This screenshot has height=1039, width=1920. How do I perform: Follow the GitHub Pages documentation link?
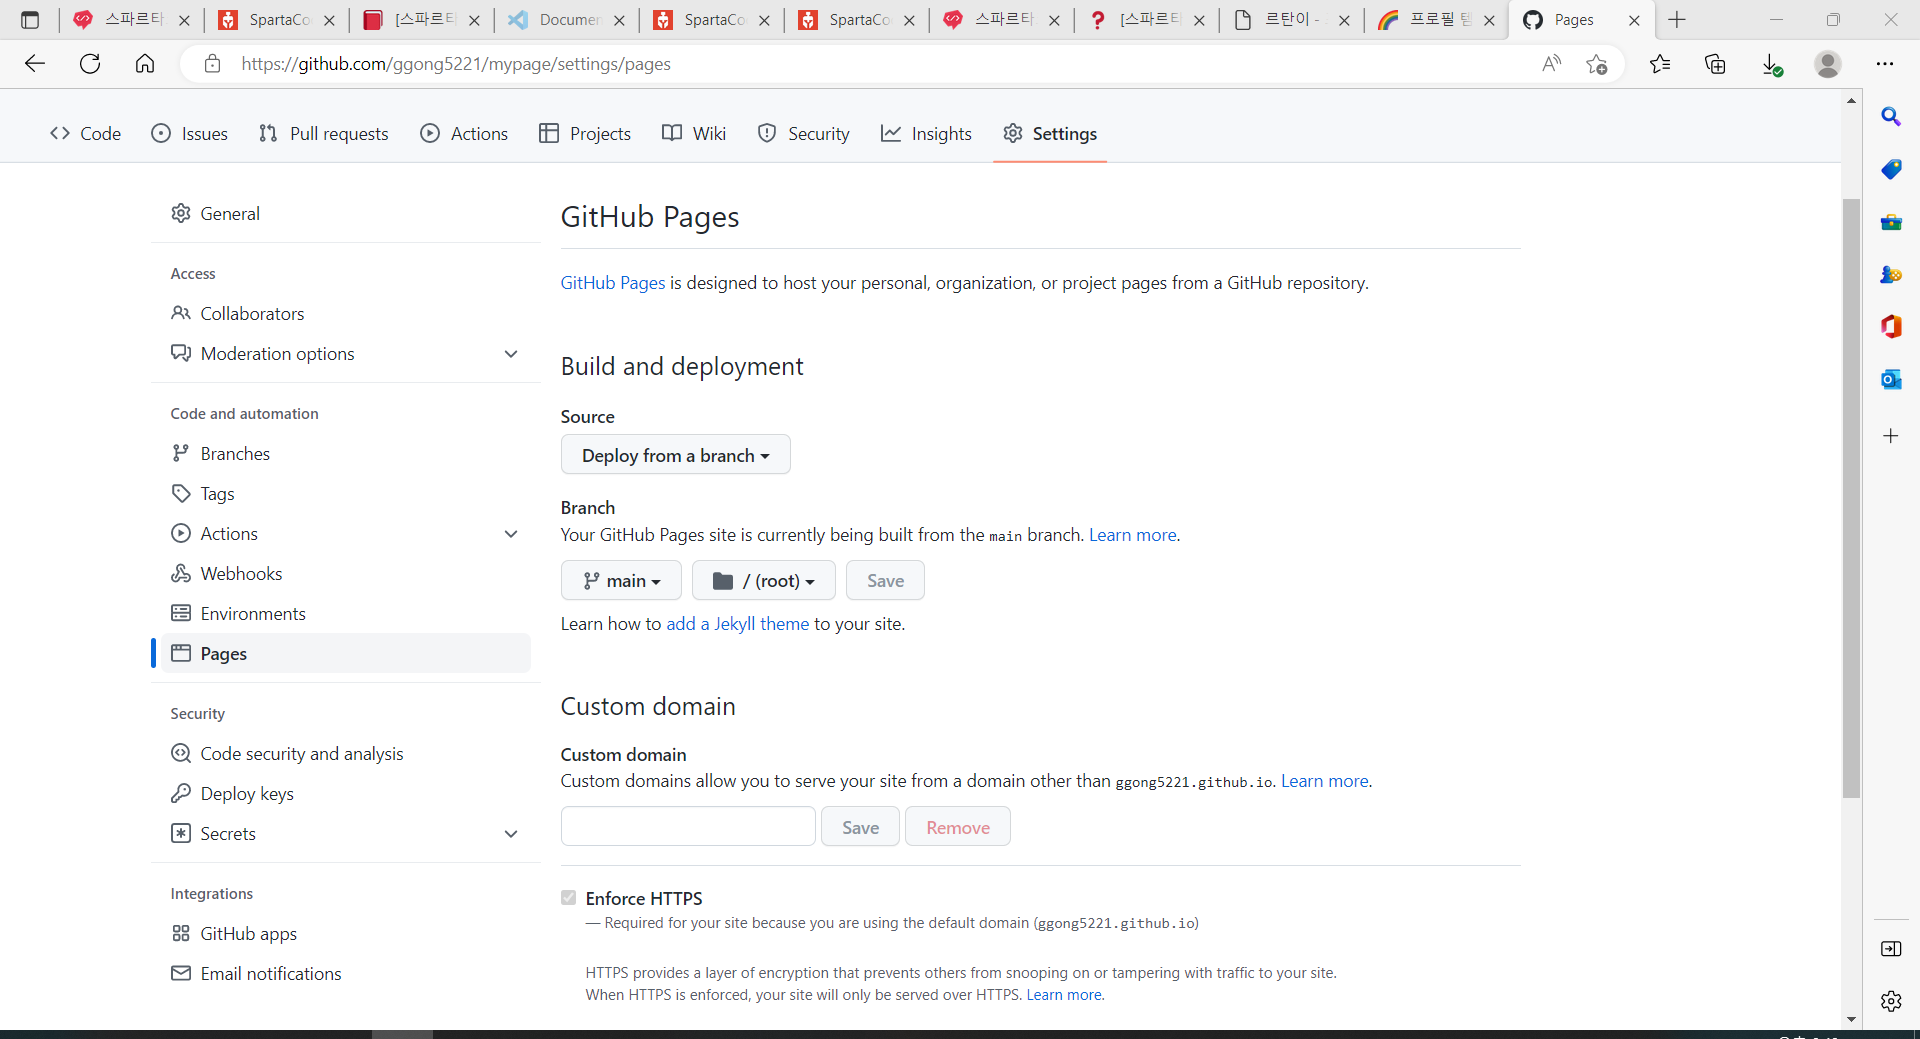coord(613,283)
